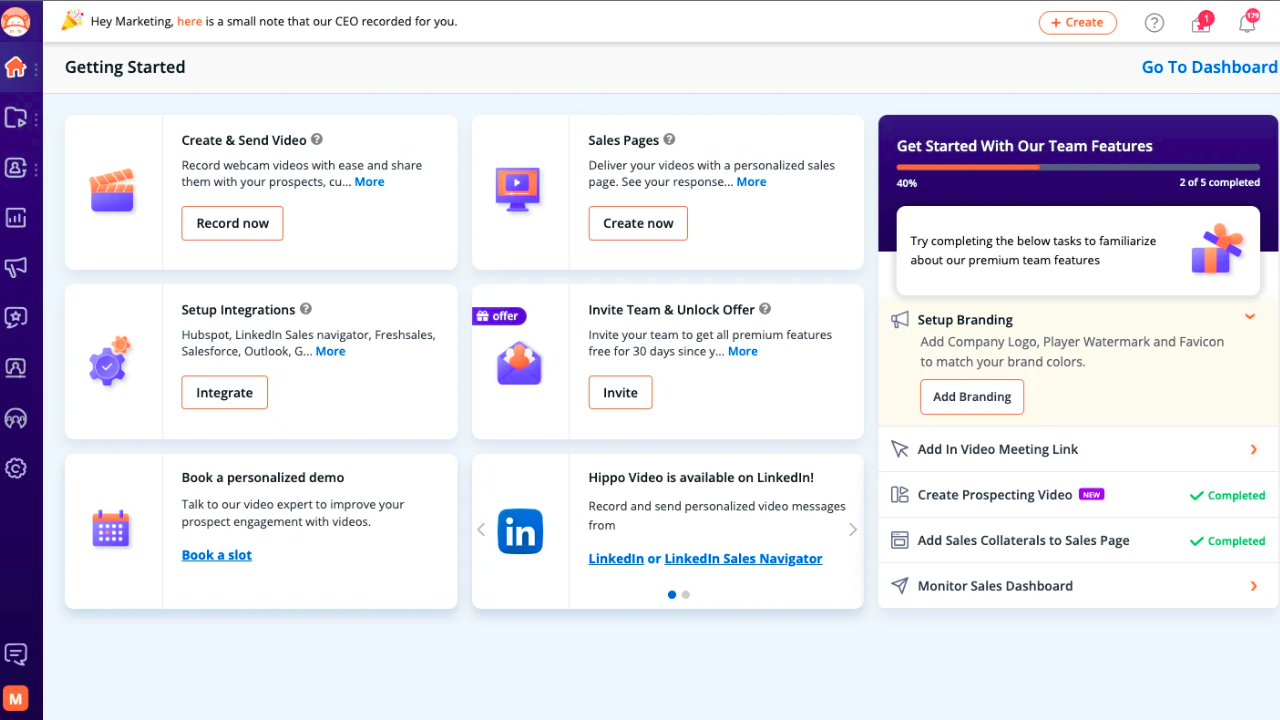
Task: Click the purple offer badge
Action: point(499,316)
